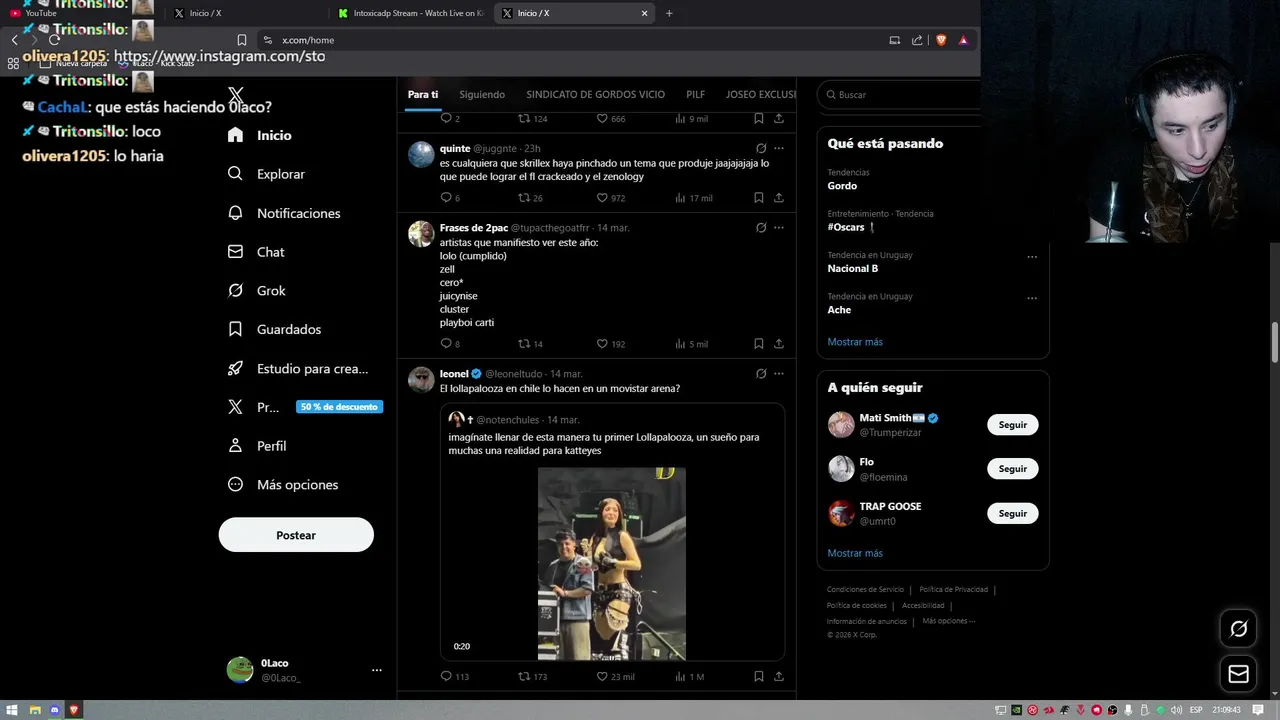This screenshot has width=1280, height=720.
Task: Open Grok in the X sidebar
Action: (x=257, y=291)
